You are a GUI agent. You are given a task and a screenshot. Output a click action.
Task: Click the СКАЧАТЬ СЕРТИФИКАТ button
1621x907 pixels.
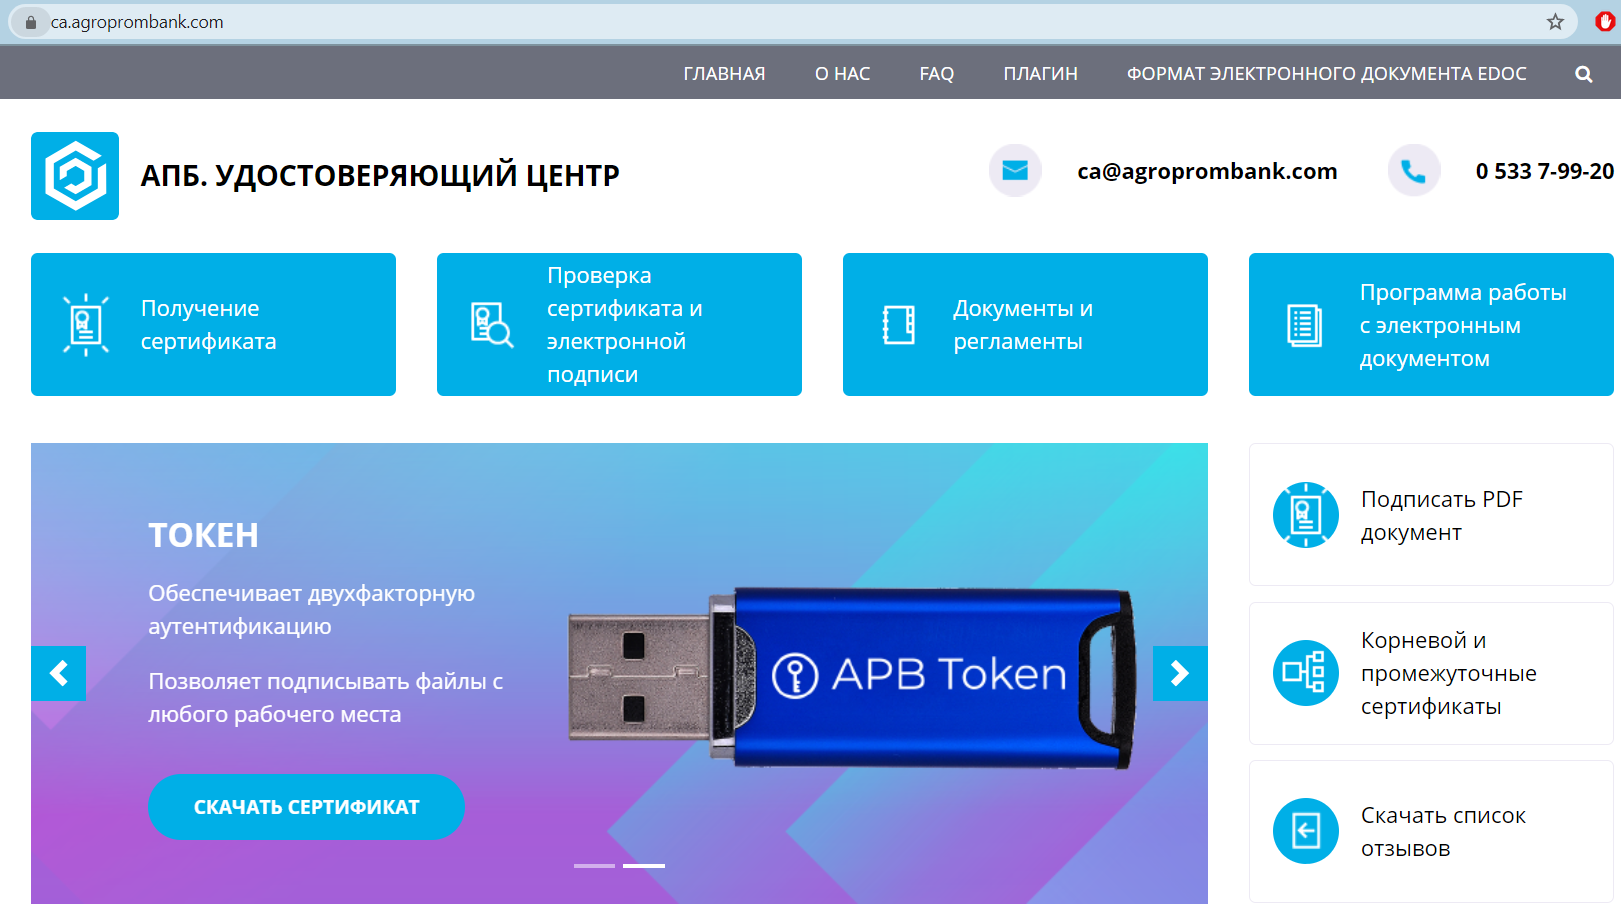306,807
